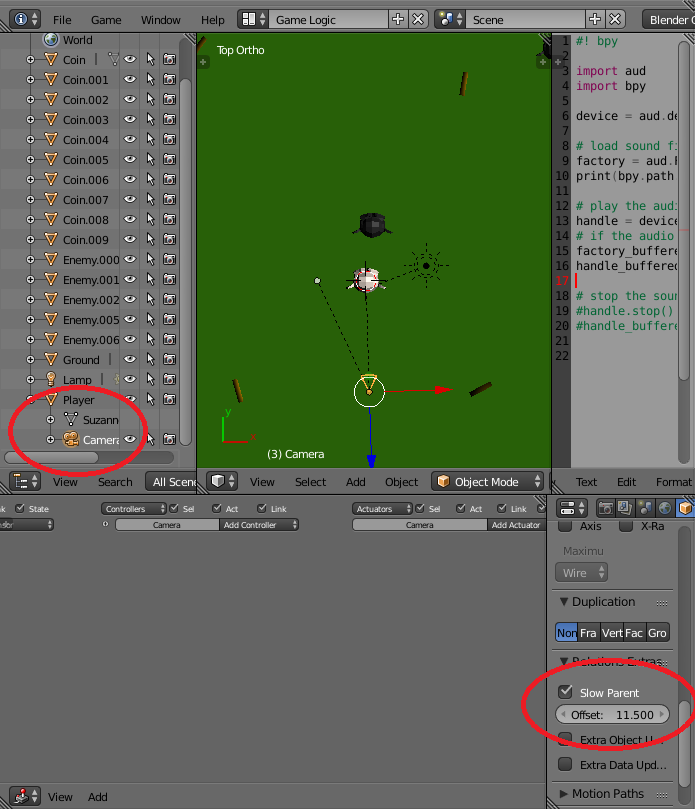Toggle the Slow Parent checkbox
This screenshot has width=695, height=809.
pos(565,692)
